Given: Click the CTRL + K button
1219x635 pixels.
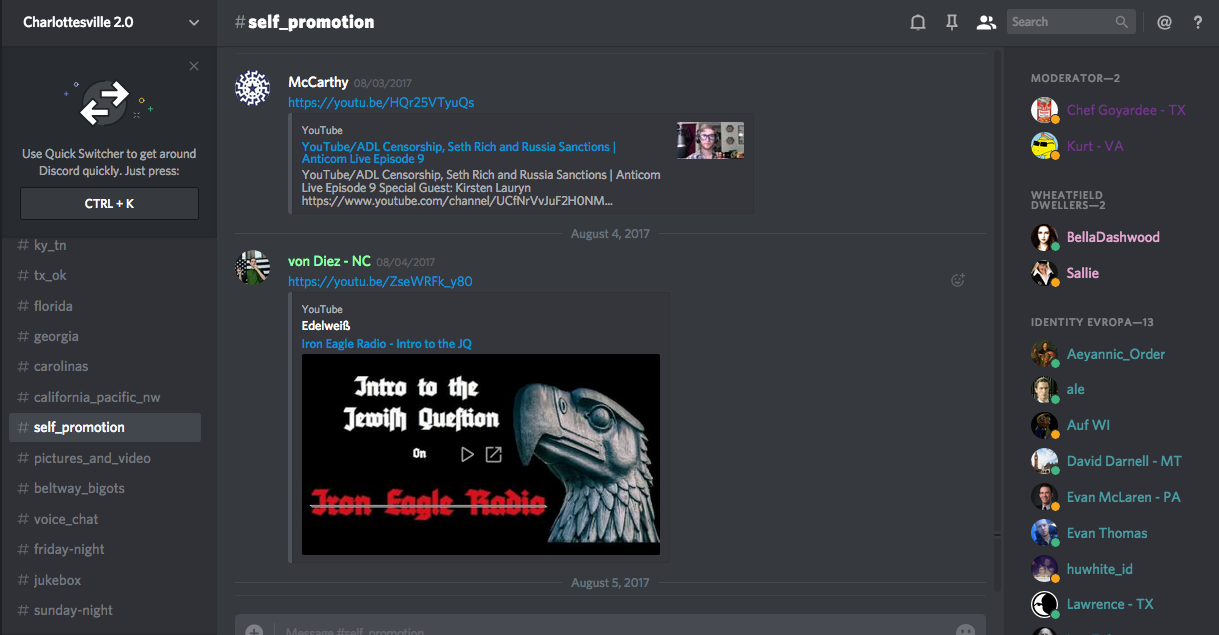Looking at the screenshot, I should (109, 203).
